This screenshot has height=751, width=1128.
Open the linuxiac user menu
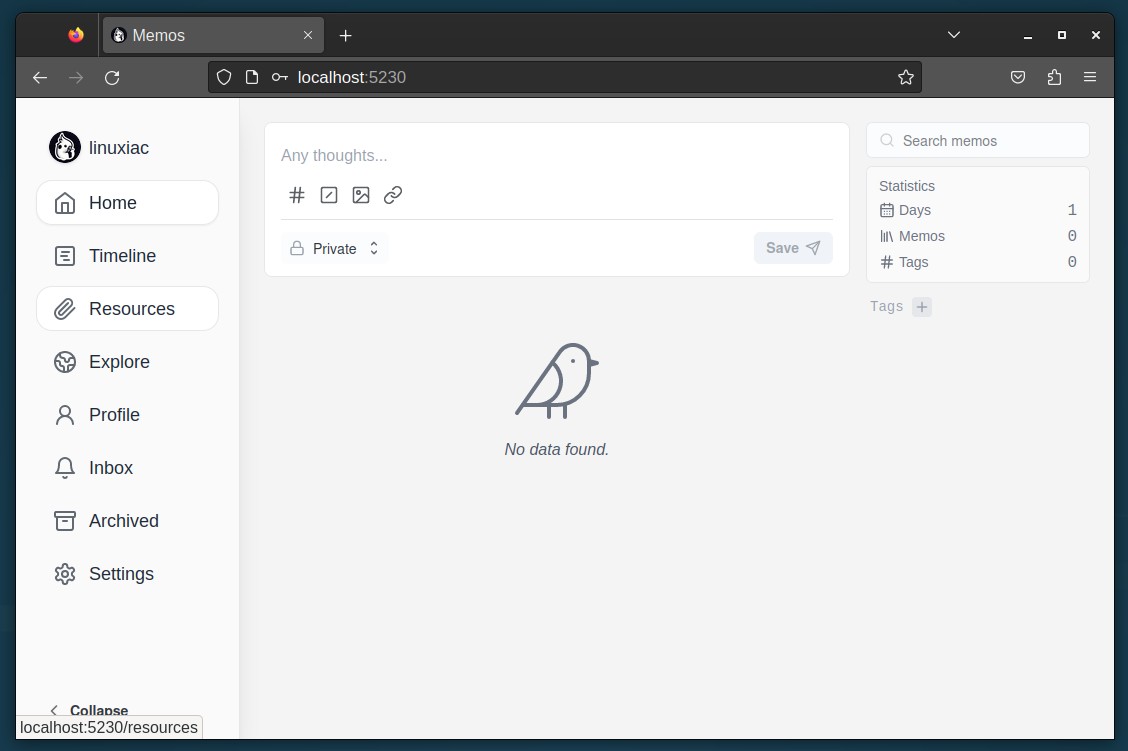99,147
